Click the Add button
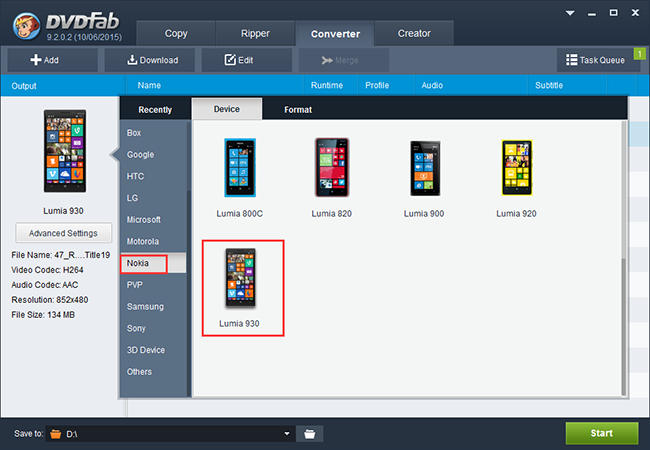This screenshot has width=650, height=450. point(53,60)
